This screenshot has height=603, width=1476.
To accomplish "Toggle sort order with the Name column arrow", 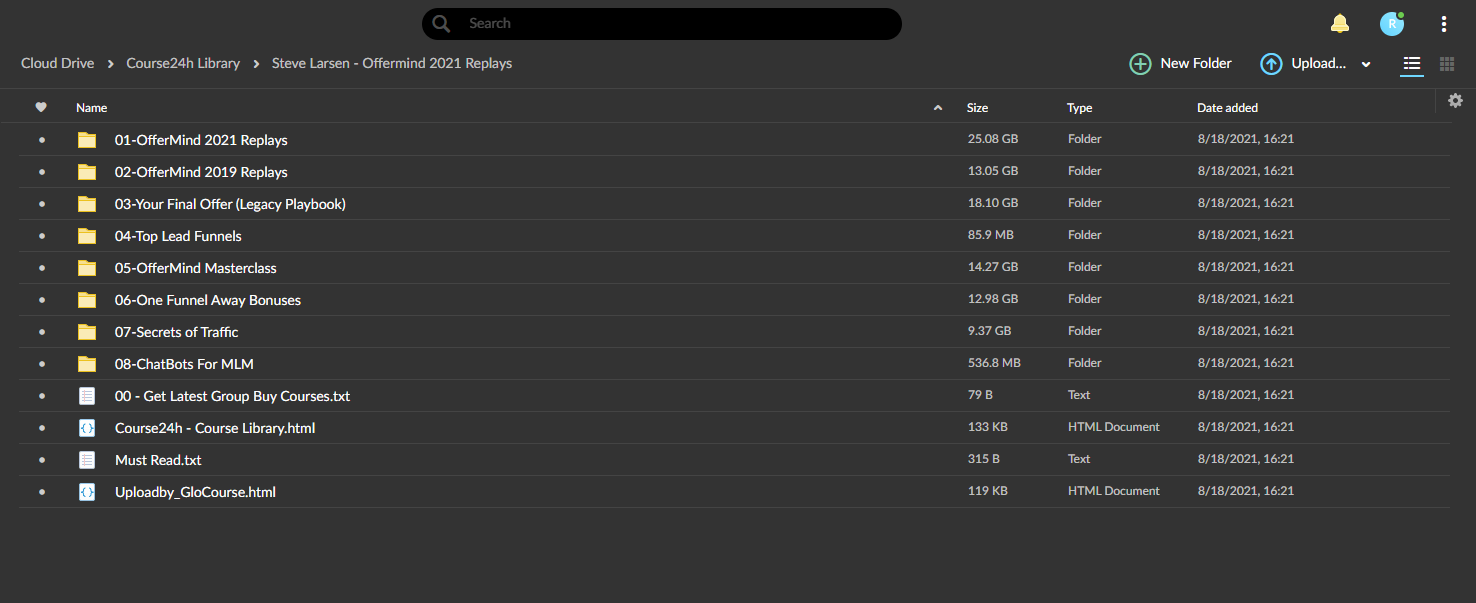I will point(938,108).
